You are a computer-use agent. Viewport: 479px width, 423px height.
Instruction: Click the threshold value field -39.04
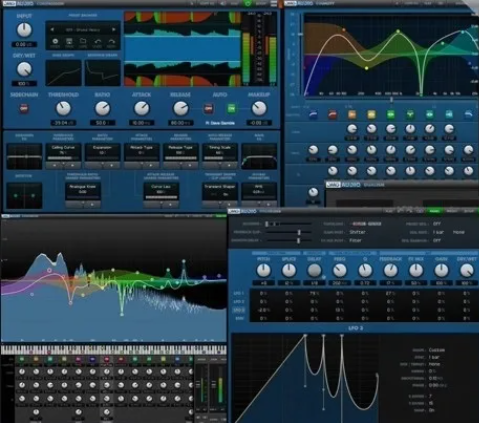pyautogui.click(x=63, y=123)
